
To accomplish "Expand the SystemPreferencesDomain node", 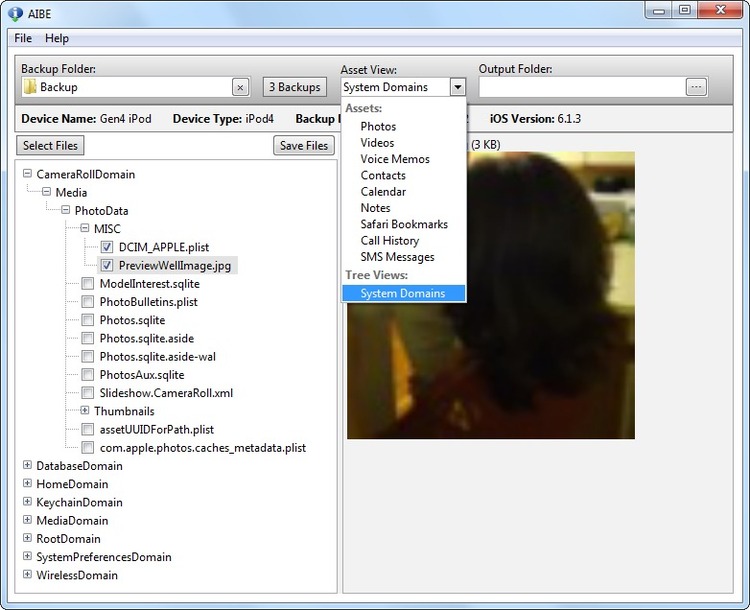I will [27, 556].
